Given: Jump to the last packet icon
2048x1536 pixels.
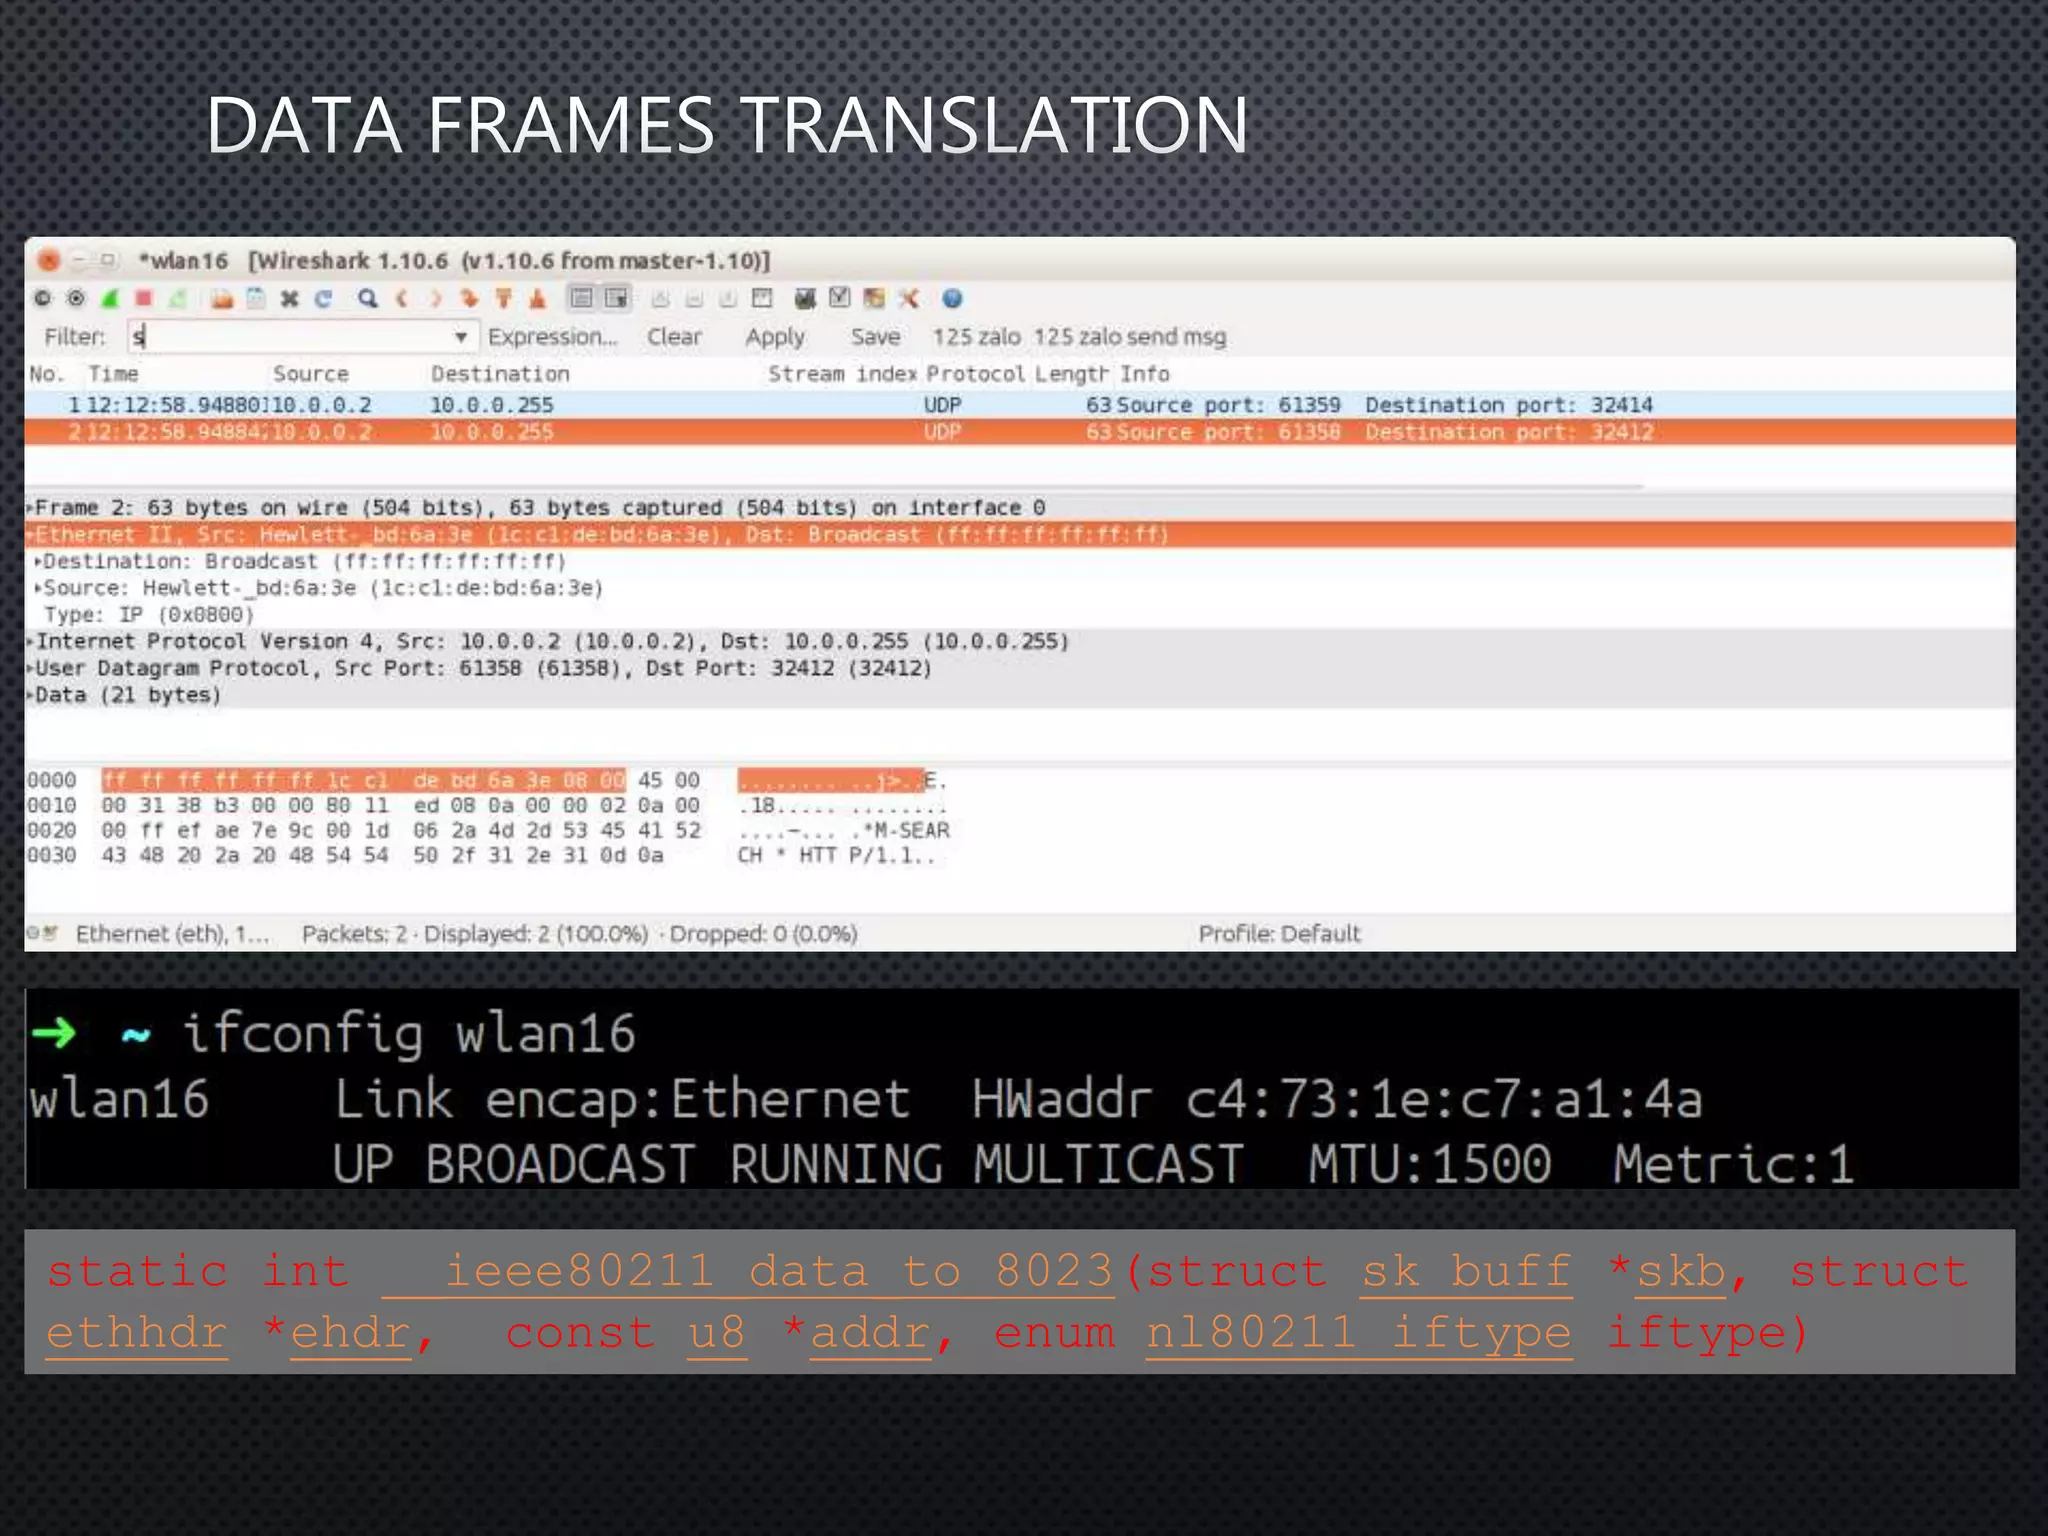Looking at the screenshot, I should click(538, 298).
